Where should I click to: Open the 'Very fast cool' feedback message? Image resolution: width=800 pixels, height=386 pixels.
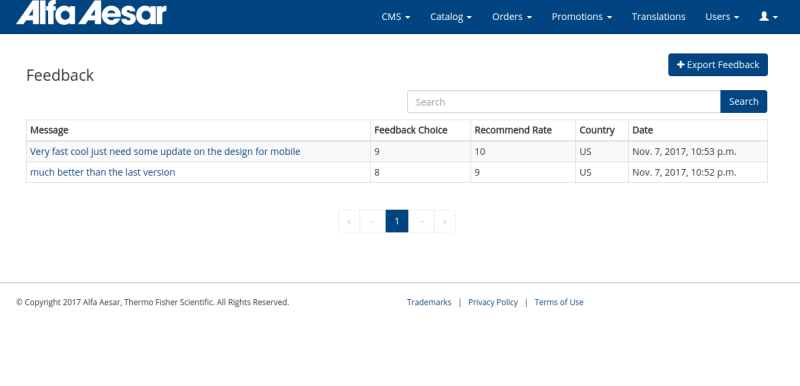(x=165, y=151)
